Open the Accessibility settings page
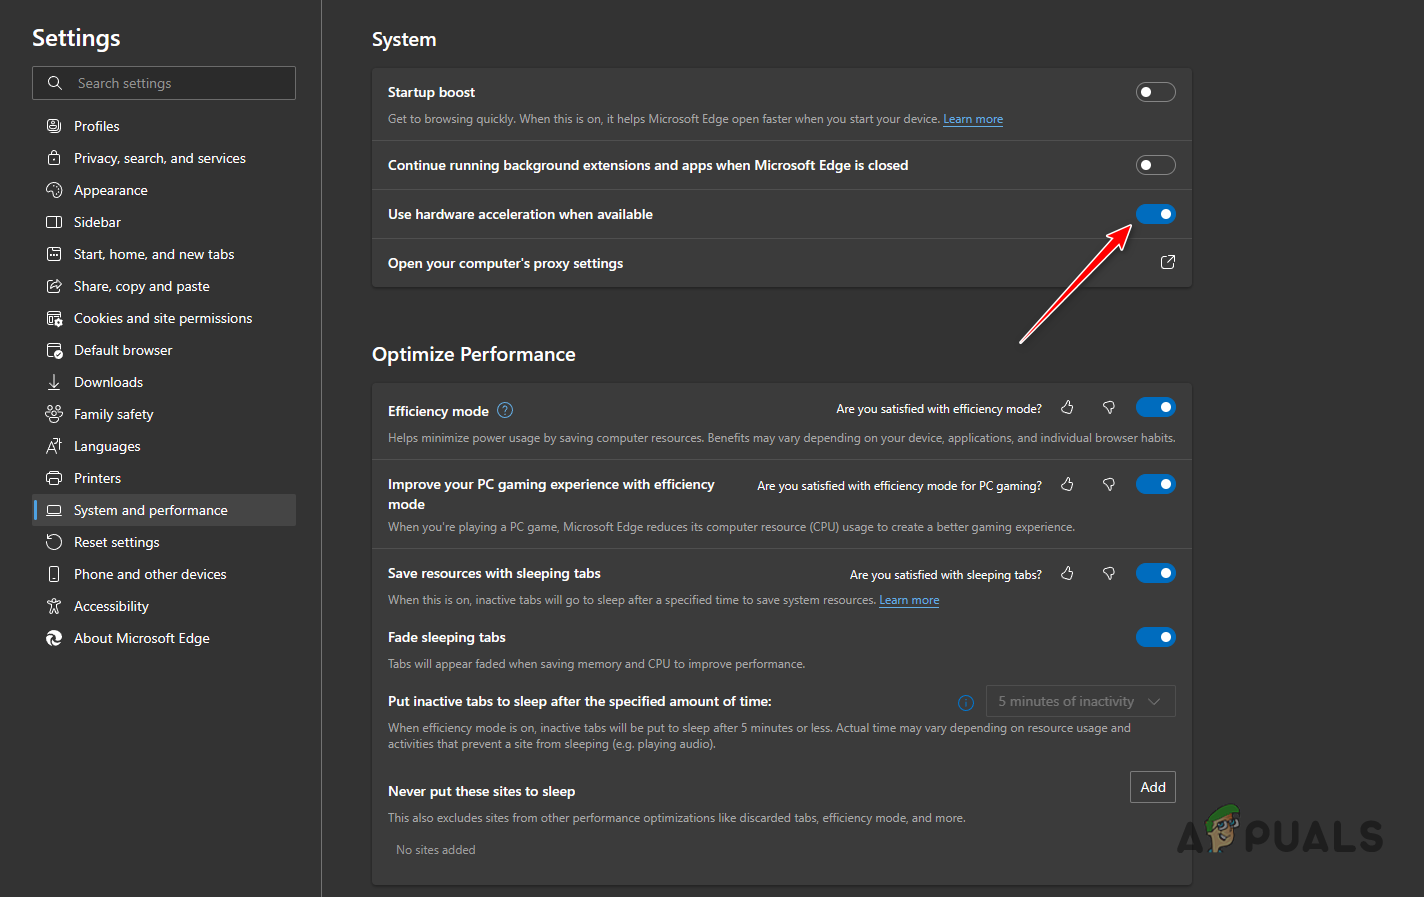 110,605
